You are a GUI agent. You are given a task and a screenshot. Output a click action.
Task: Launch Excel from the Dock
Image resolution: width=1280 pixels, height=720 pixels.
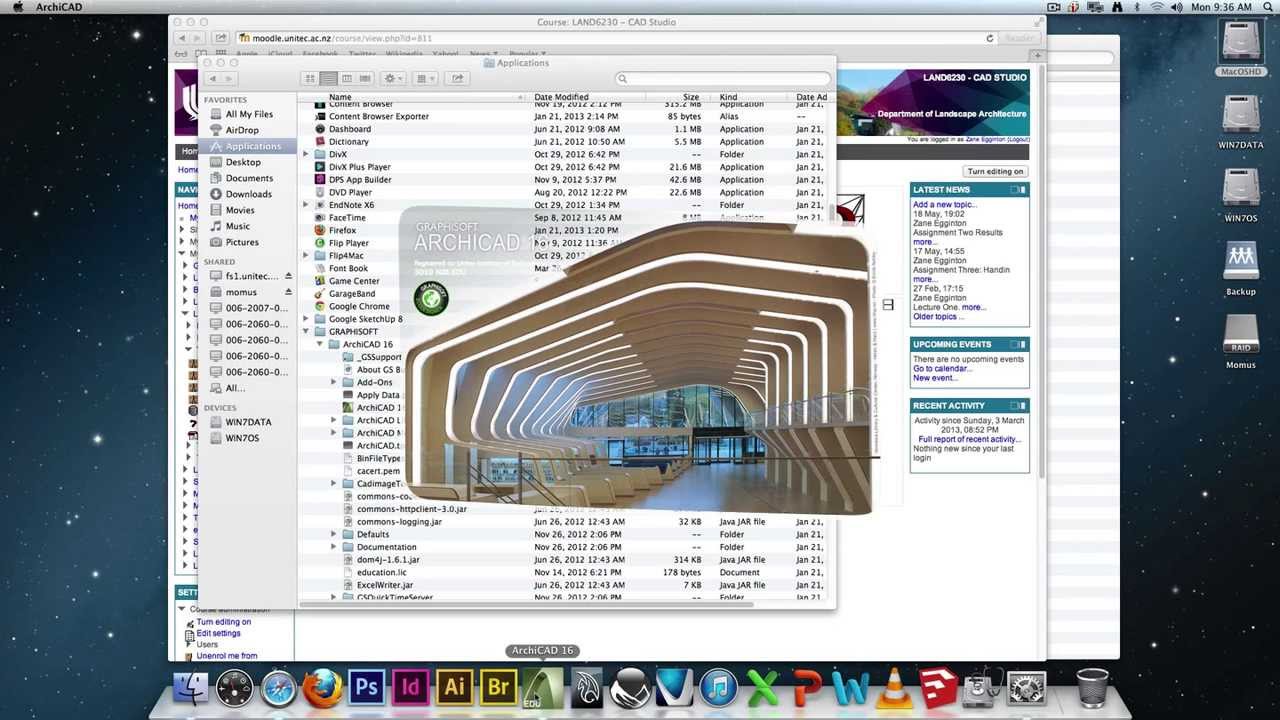click(x=762, y=688)
